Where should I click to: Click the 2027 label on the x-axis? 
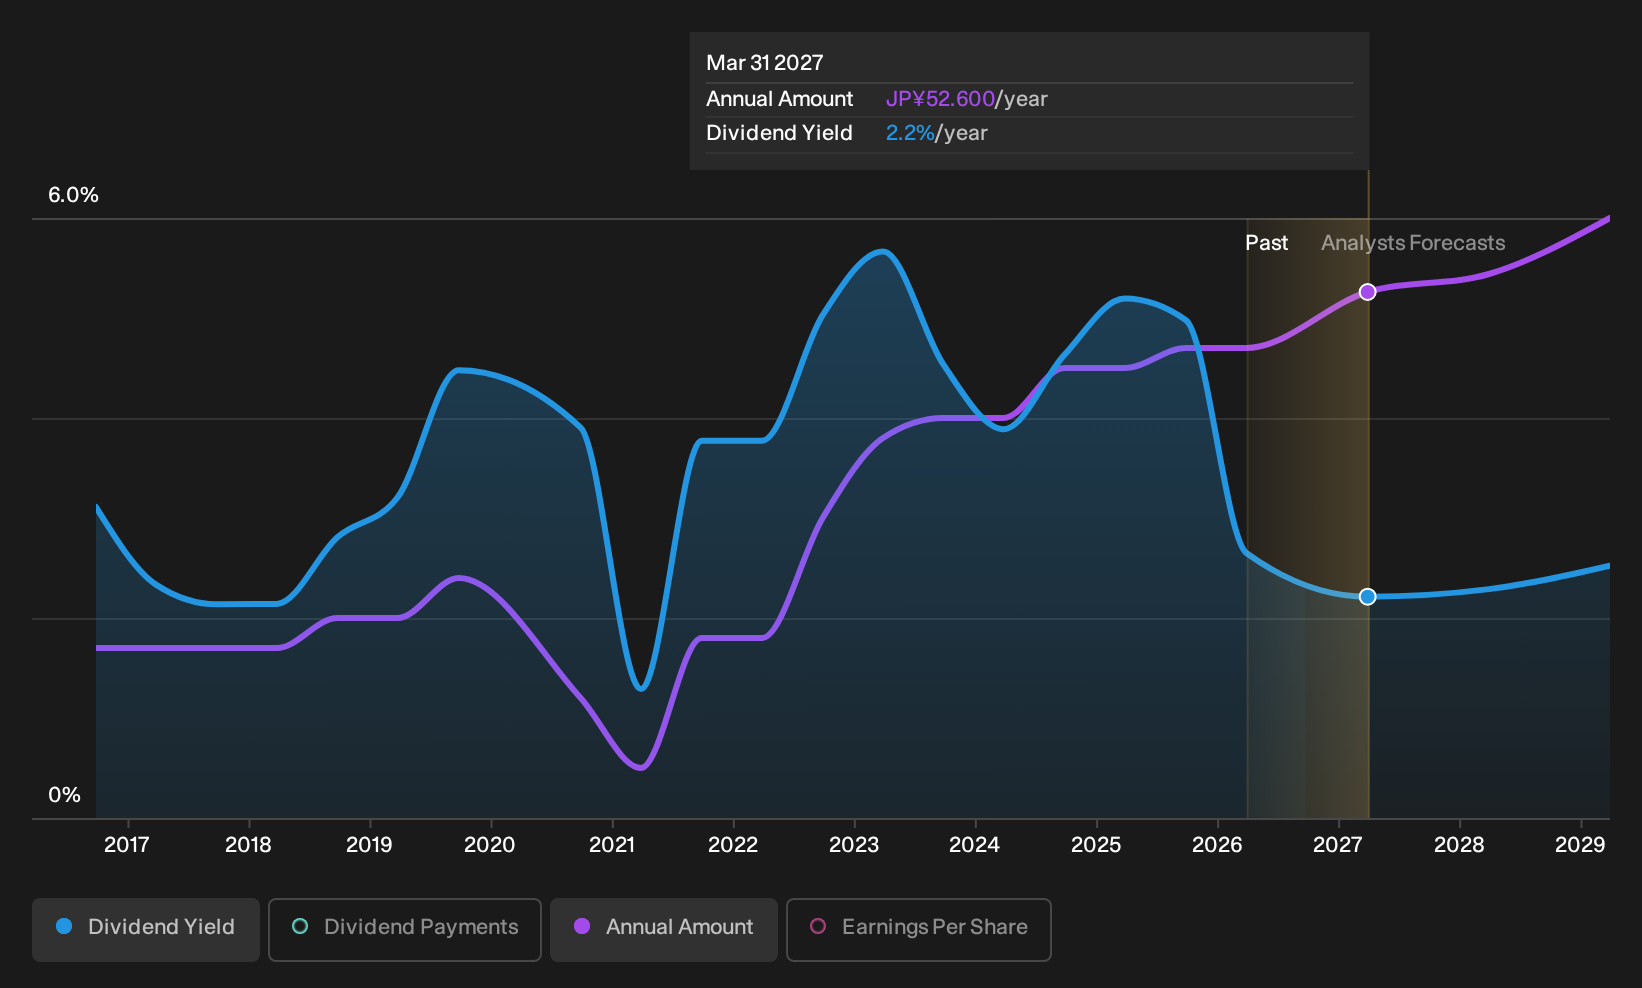1338,845
